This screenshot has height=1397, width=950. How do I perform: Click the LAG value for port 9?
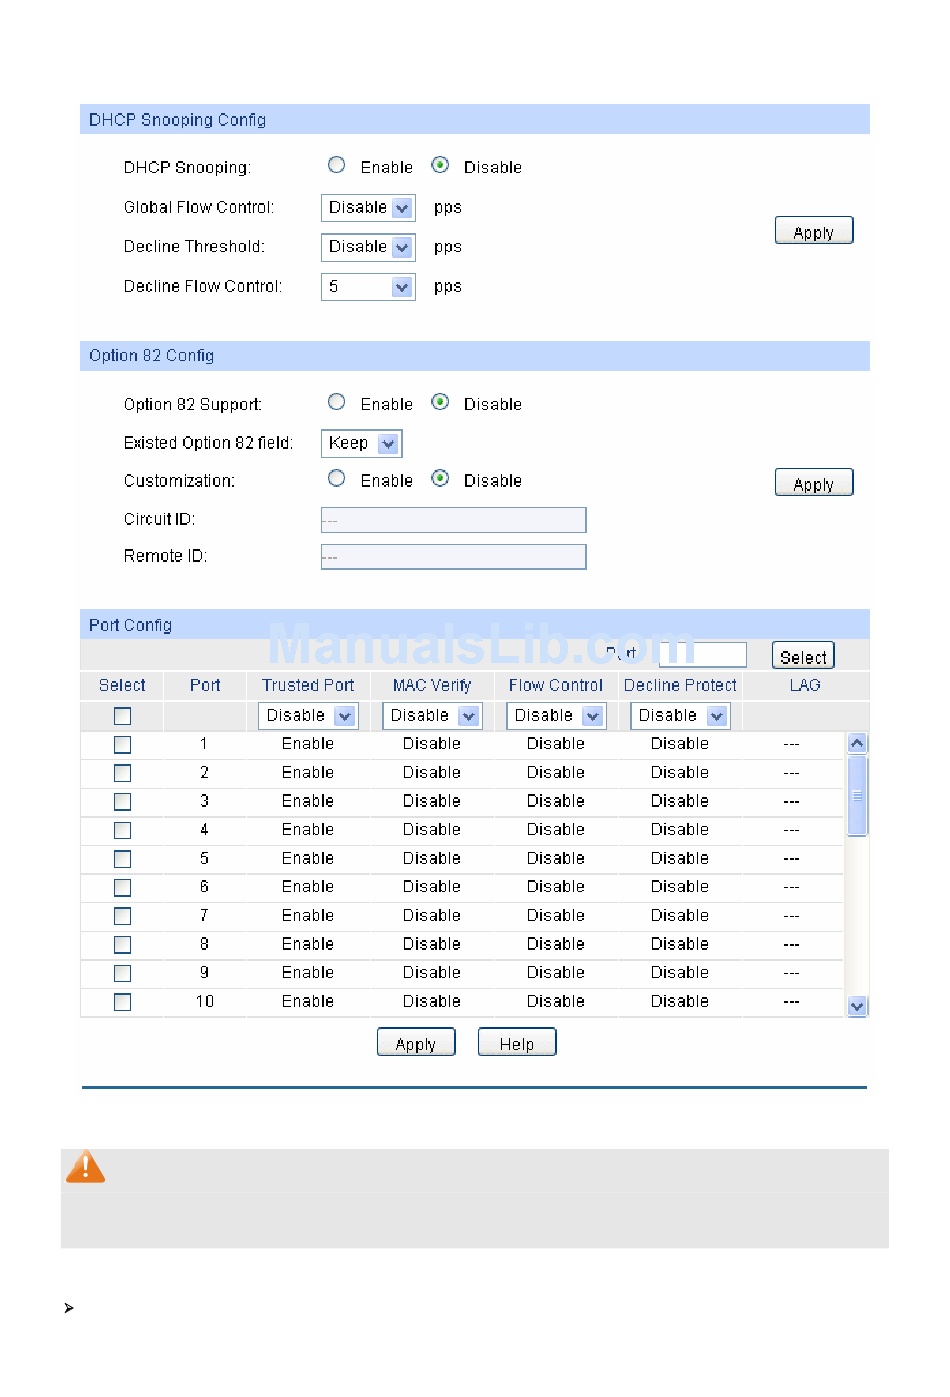click(x=792, y=973)
